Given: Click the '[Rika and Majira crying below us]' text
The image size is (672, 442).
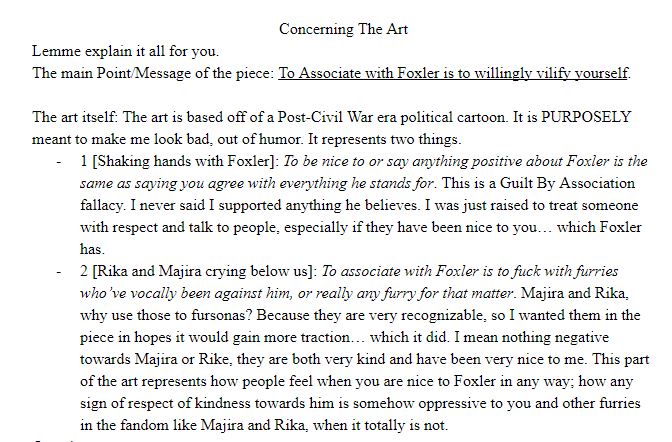Looking at the screenshot, I should click(204, 271).
